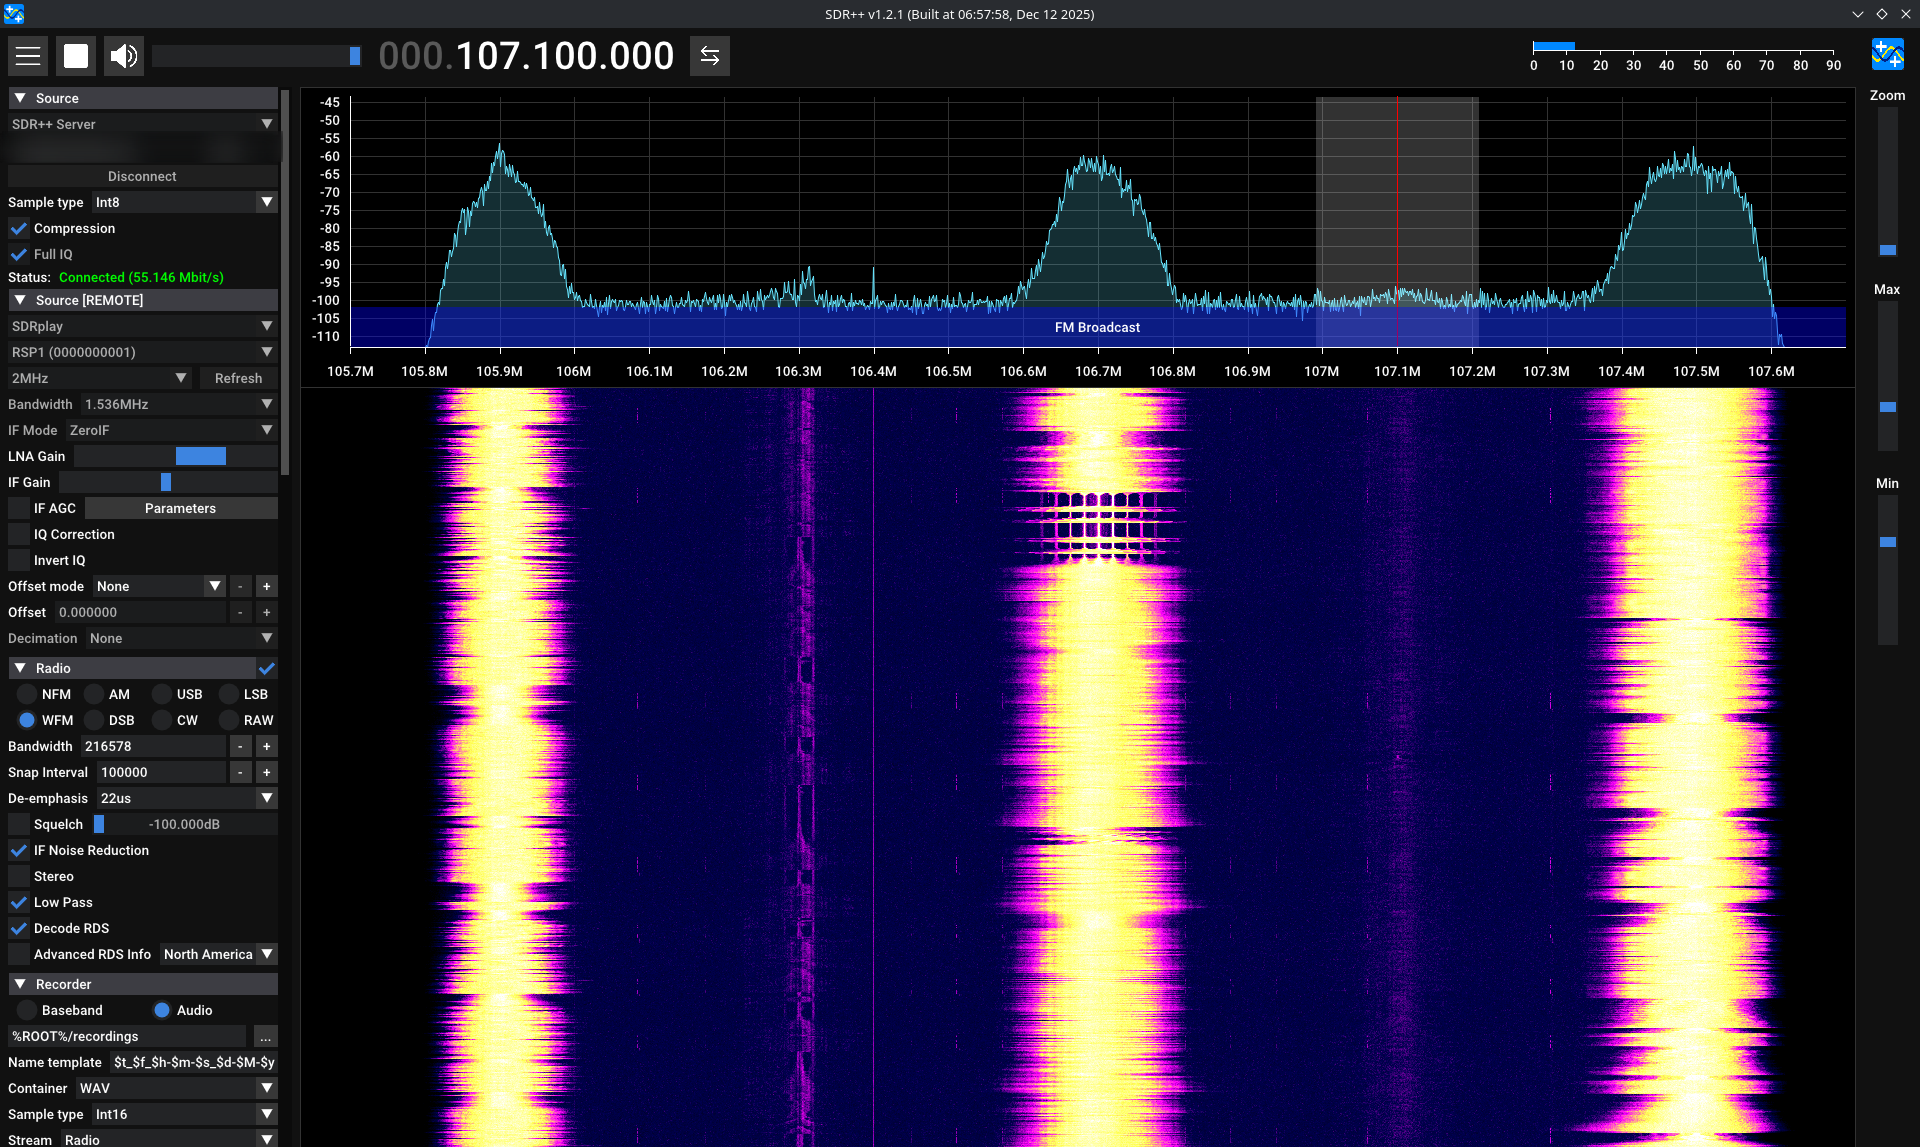Disable IF Noise Reduction
The image size is (1920, 1147).
(19, 851)
